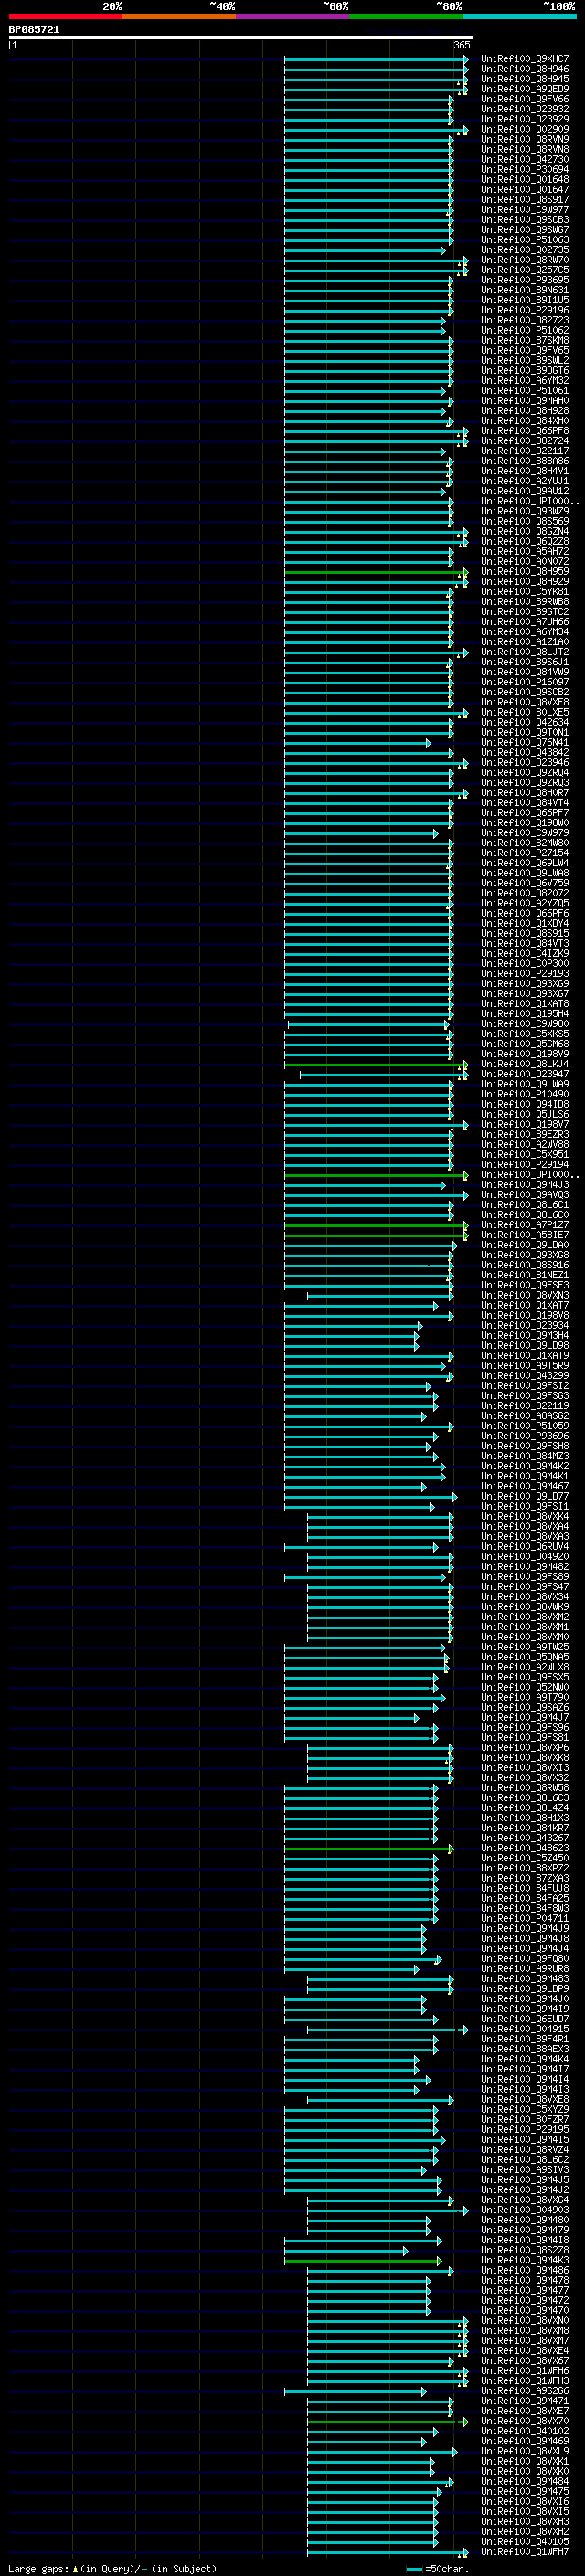The image size is (585, 2576).
Task: Click the arrowhead ending the UniRef100_O23934 bar
Action: (x=420, y=1325)
